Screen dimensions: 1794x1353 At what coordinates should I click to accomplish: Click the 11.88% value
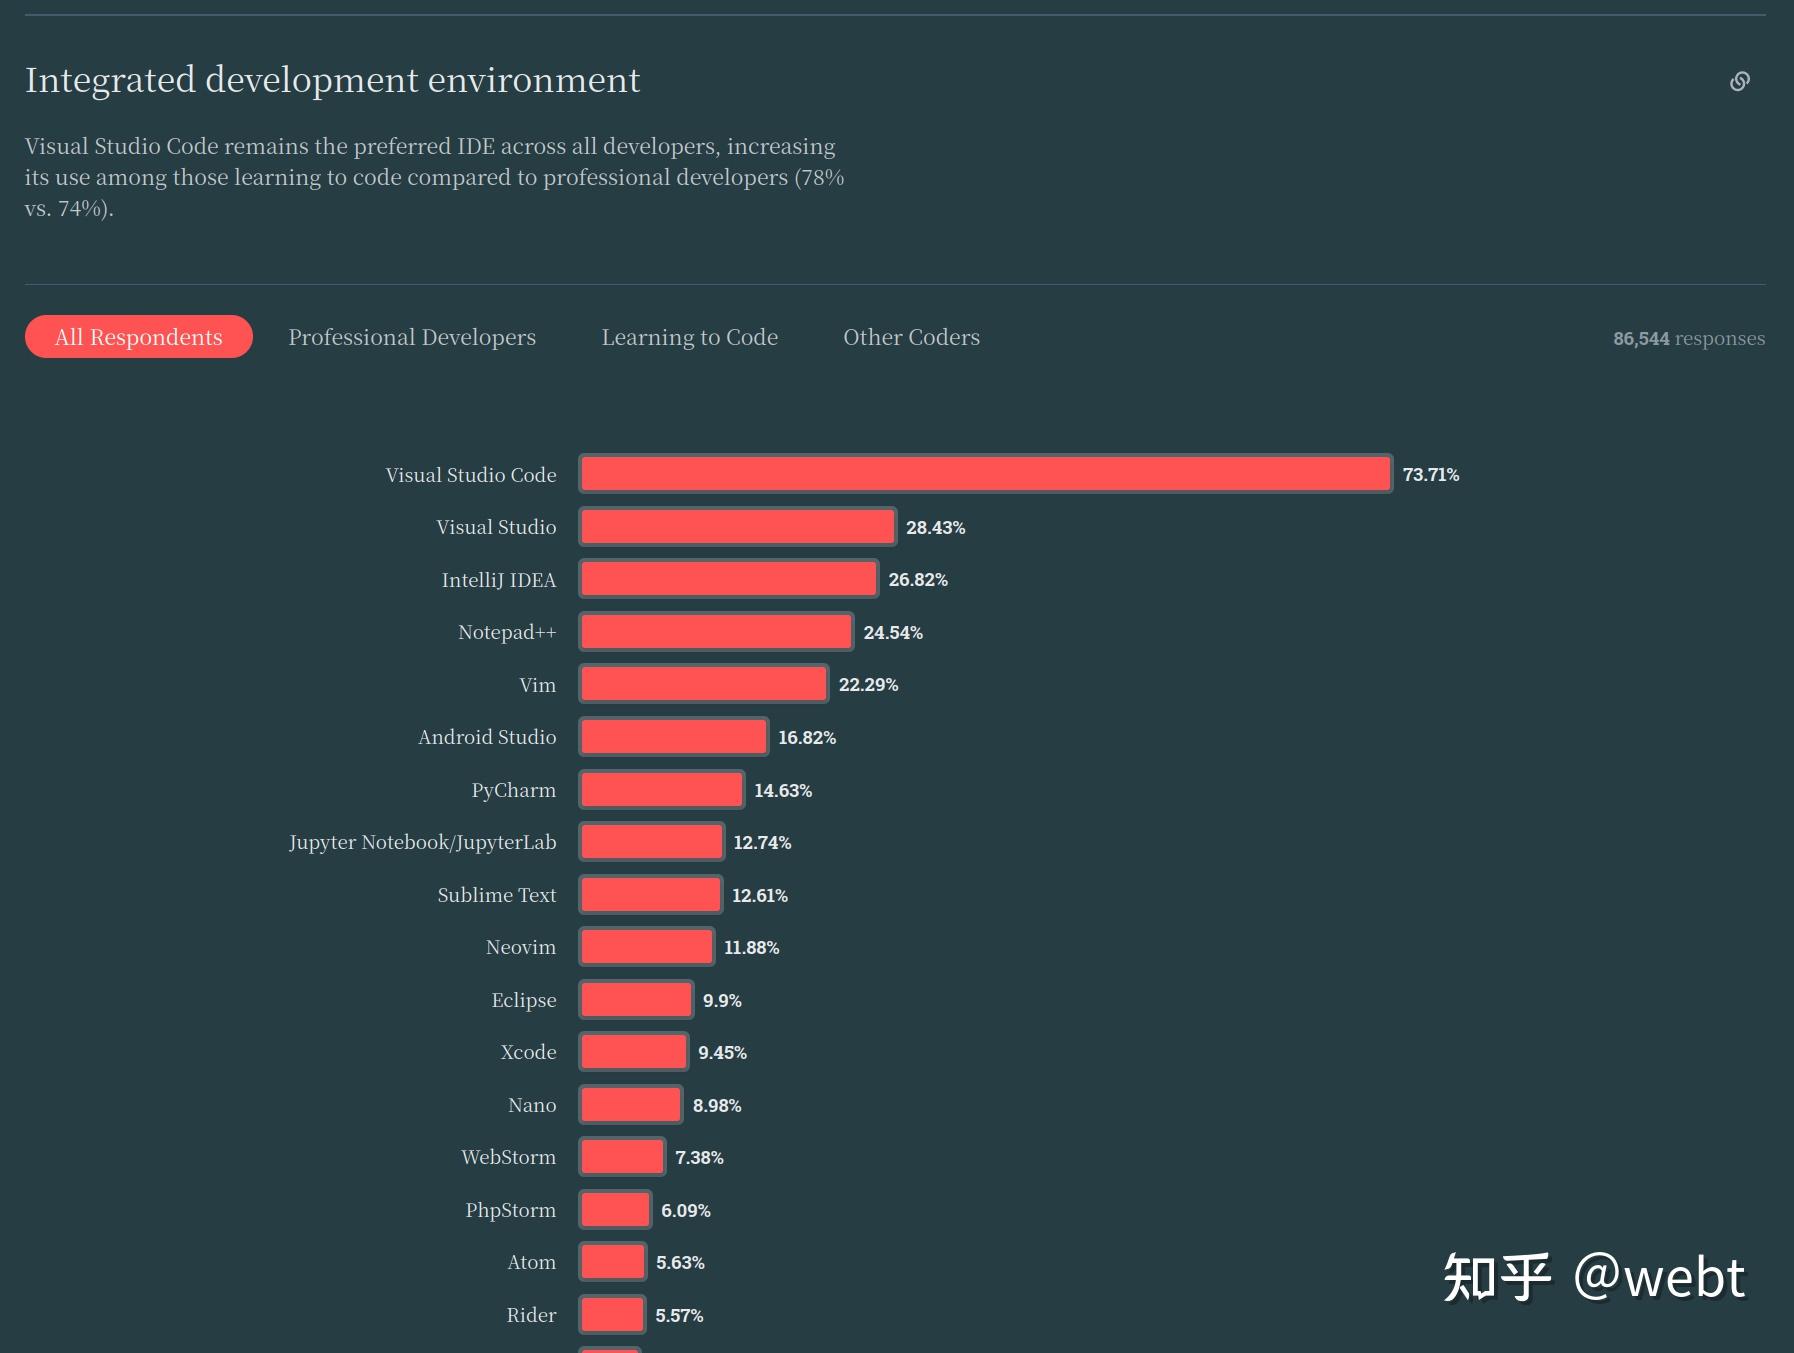(752, 947)
